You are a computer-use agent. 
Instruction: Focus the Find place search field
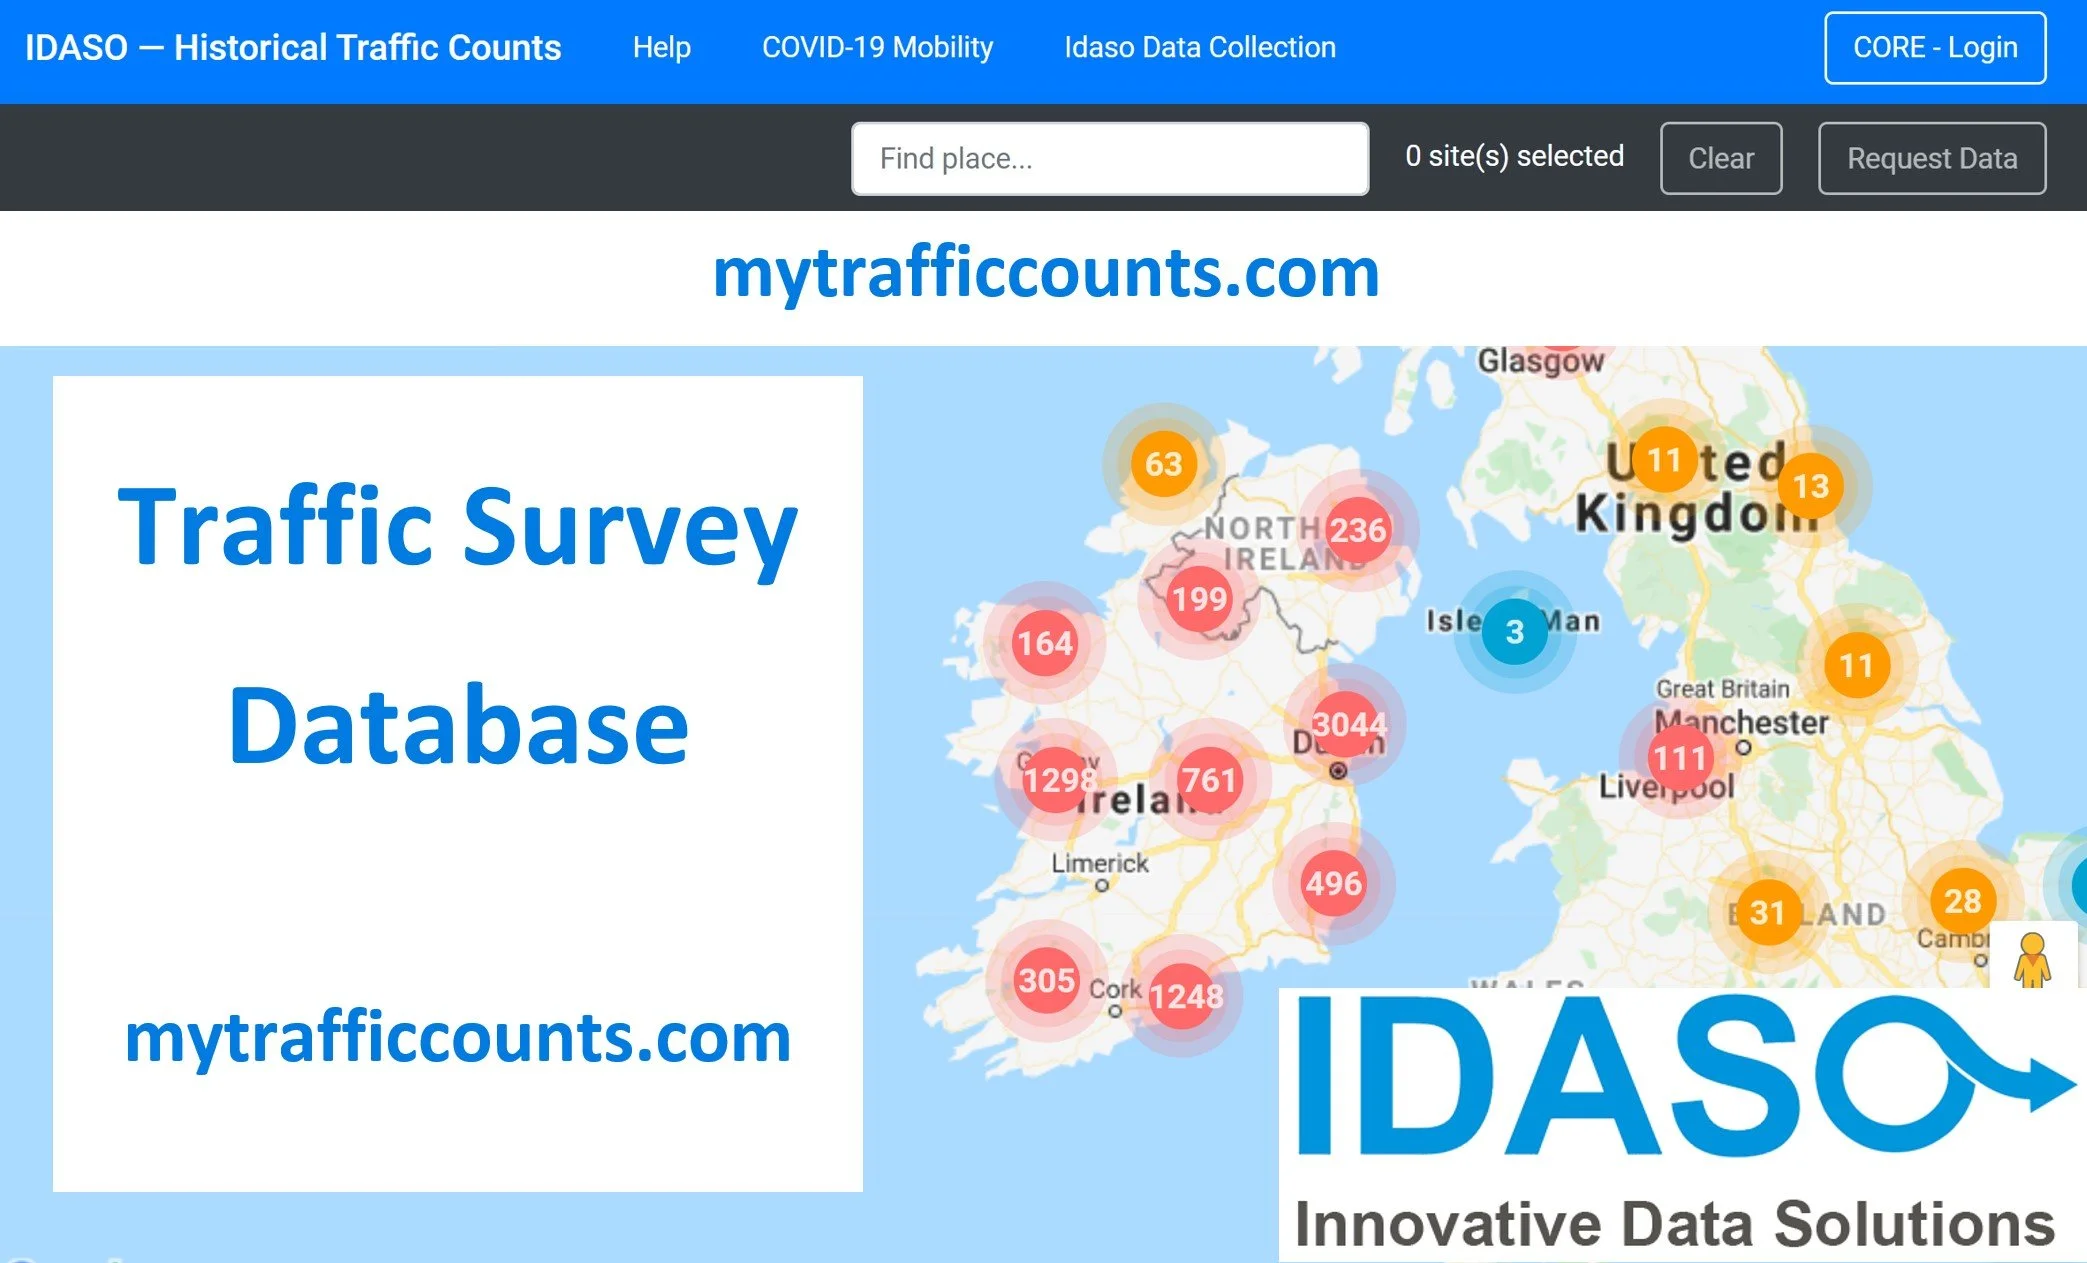coord(1109,158)
